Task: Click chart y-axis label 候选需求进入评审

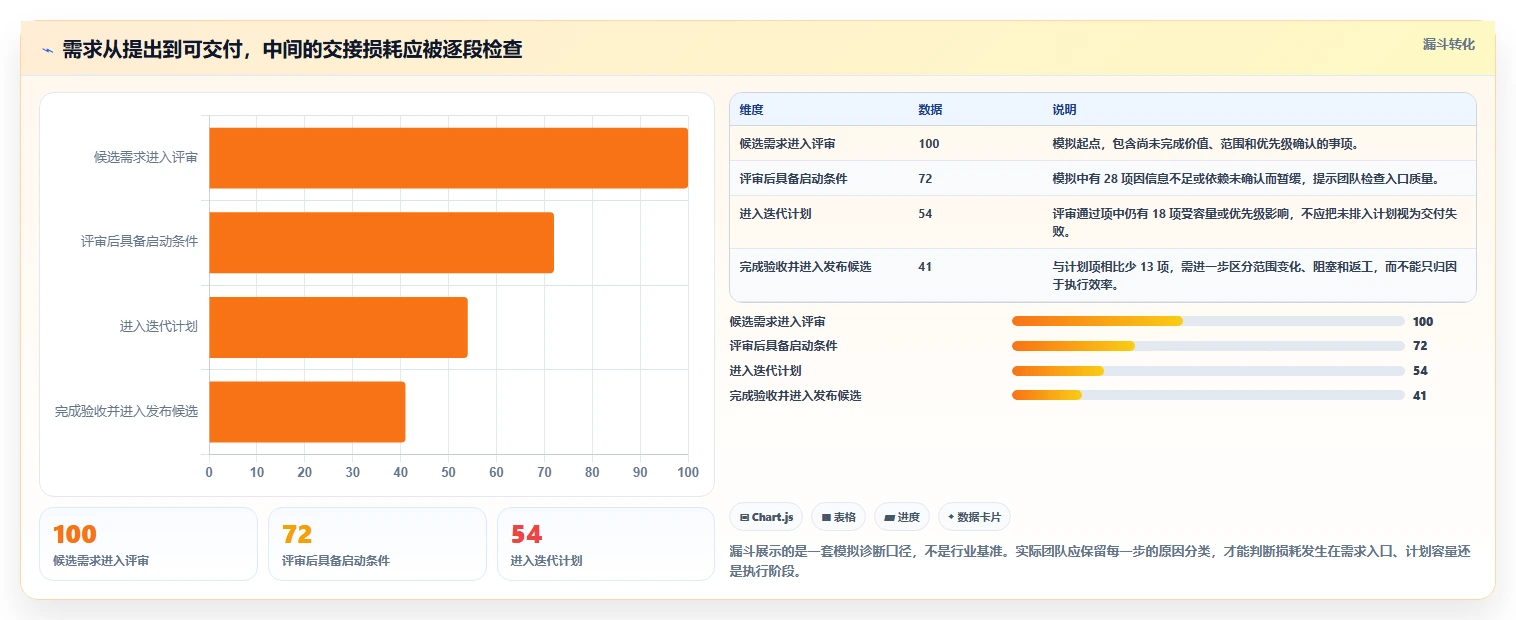Action: 146,158
